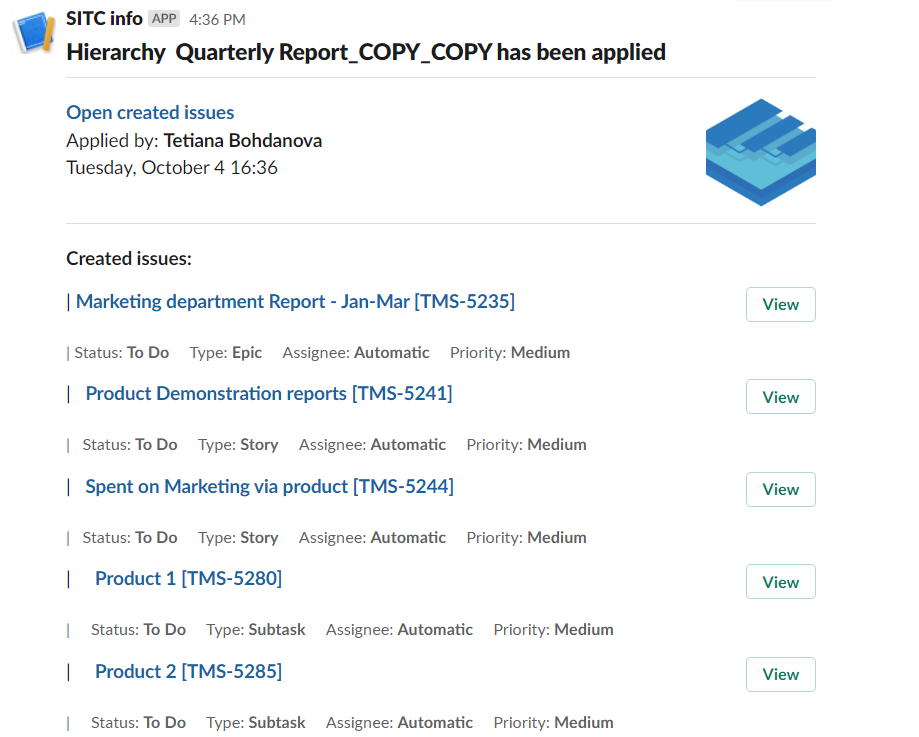Open the Product 1 TMS-5280 issue link
Image resolution: width=919 pixels, height=737 pixels.
pos(188,579)
